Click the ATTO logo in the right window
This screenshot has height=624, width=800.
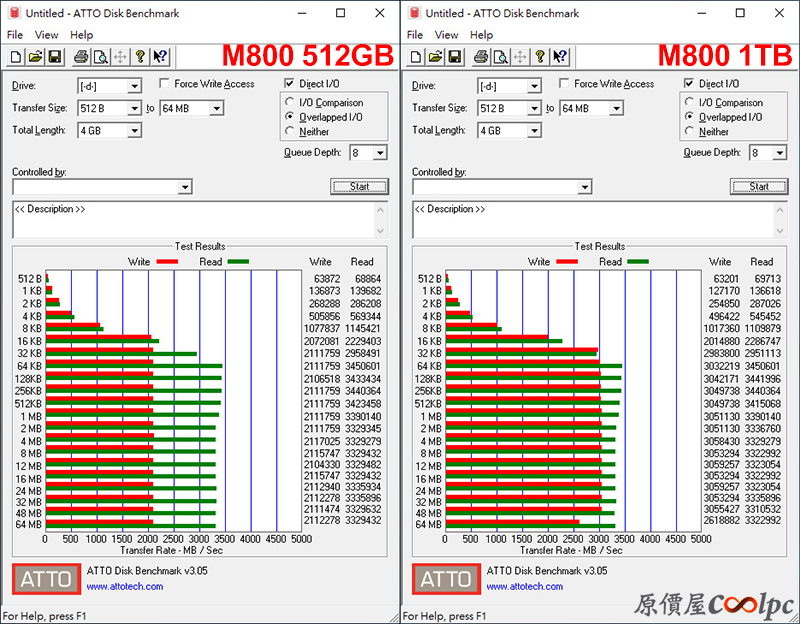pyautogui.click(x=446, y=579)
